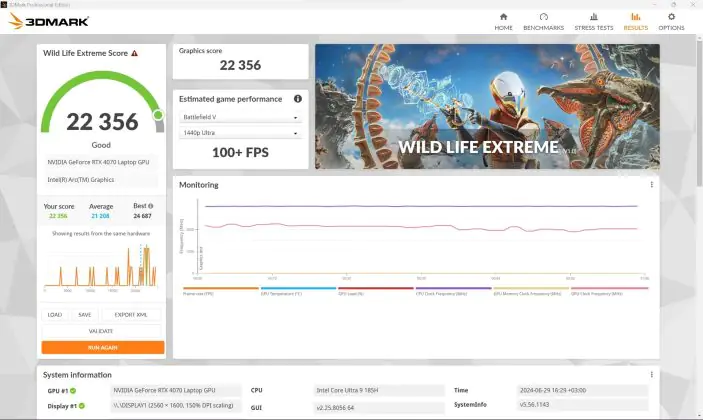Screen dimensions: 703x420
Task: Click the Best score value 24 687
Action: click(x=142, y=216)
